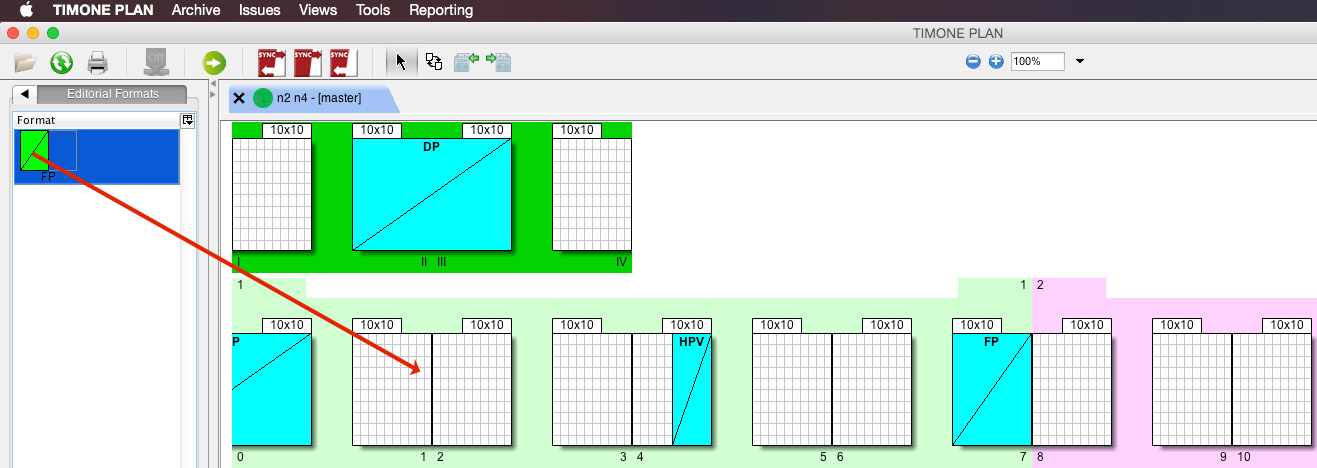Open the folder icon in the toolbar
1317x468 pixels.
click(x=25, y=63)
